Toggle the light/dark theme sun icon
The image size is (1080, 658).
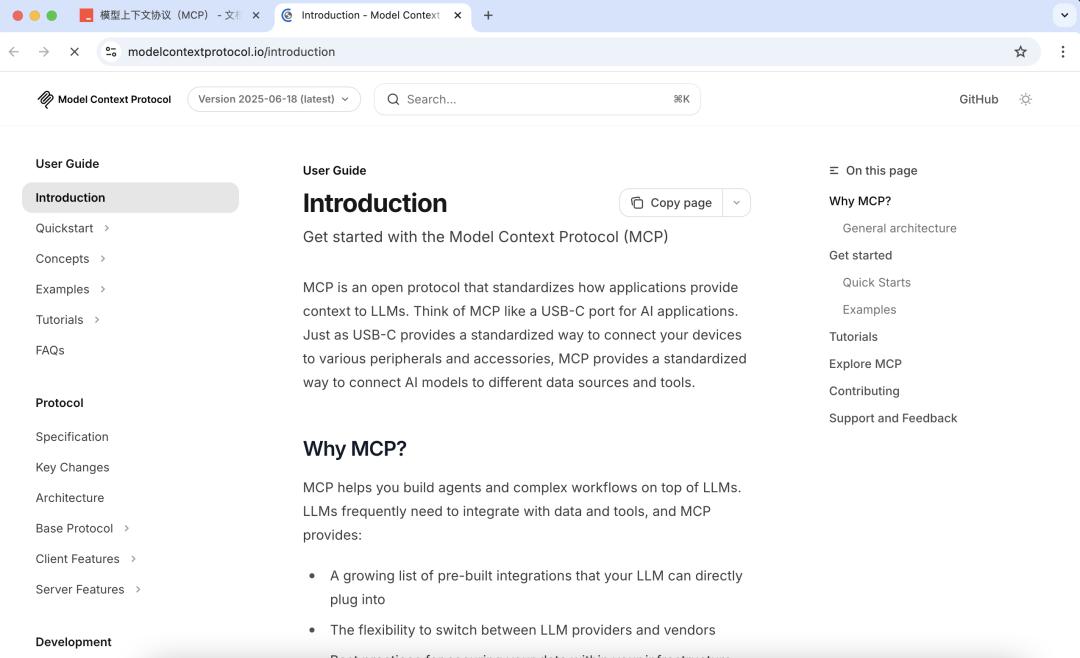tap(1025, 99)
